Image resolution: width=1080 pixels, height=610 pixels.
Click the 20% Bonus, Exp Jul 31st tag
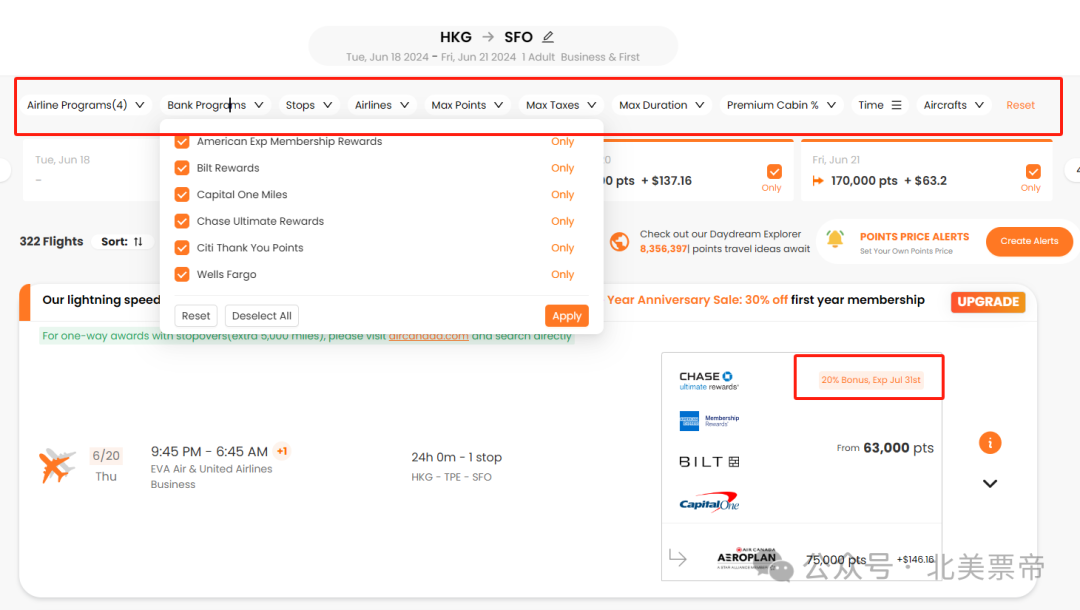pos(871,380)
